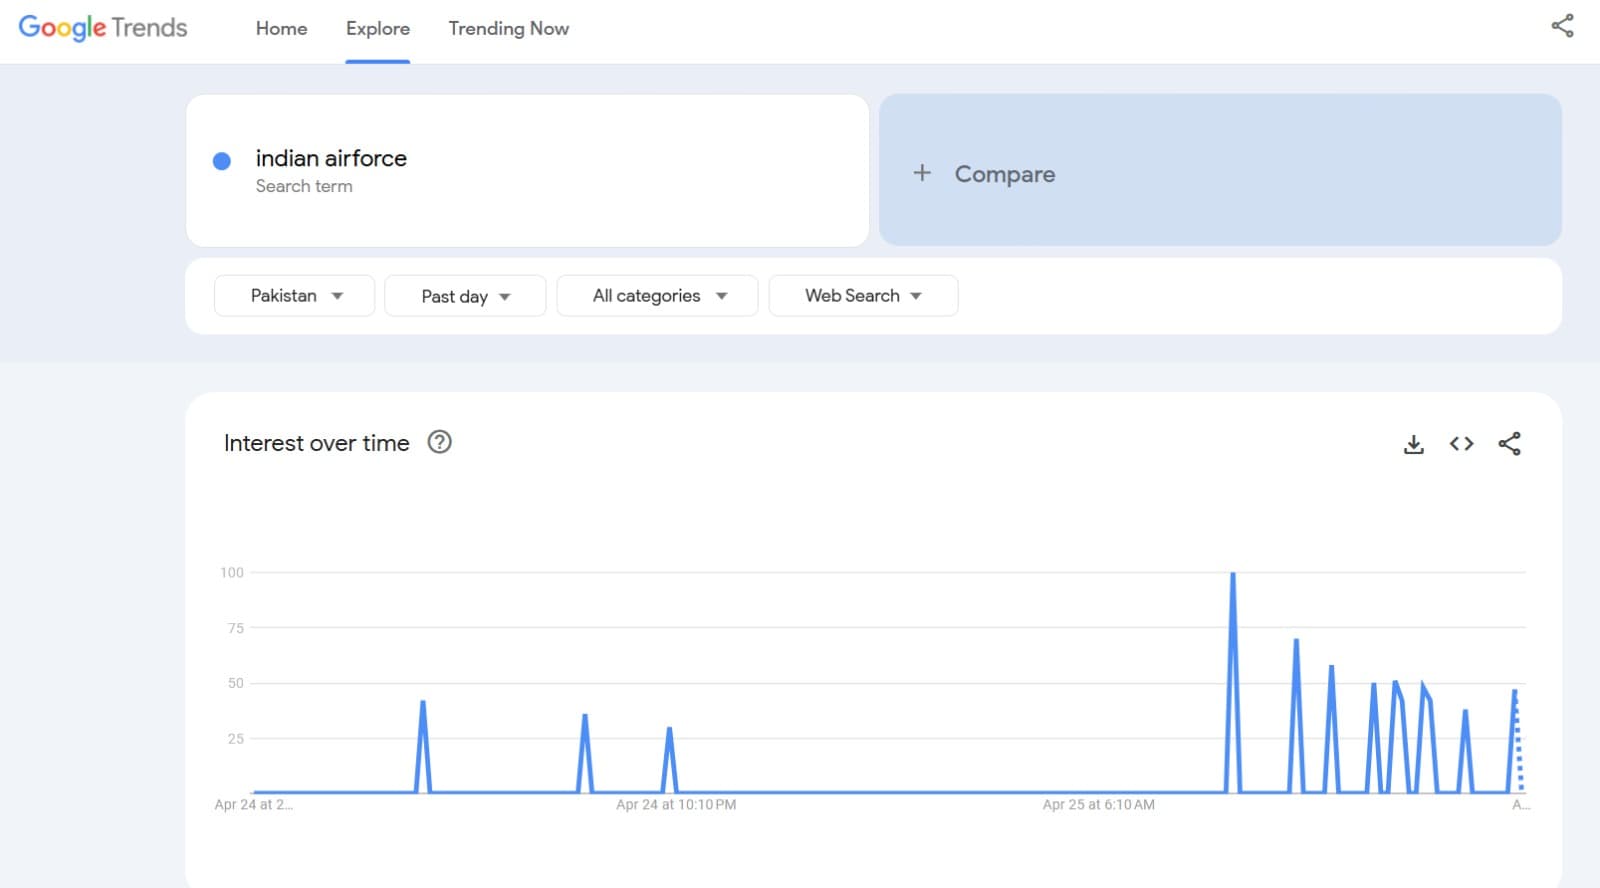Expand the Past day time range dropdown
This screenshot has height=888, width=1600.
[x=465, y=296]
